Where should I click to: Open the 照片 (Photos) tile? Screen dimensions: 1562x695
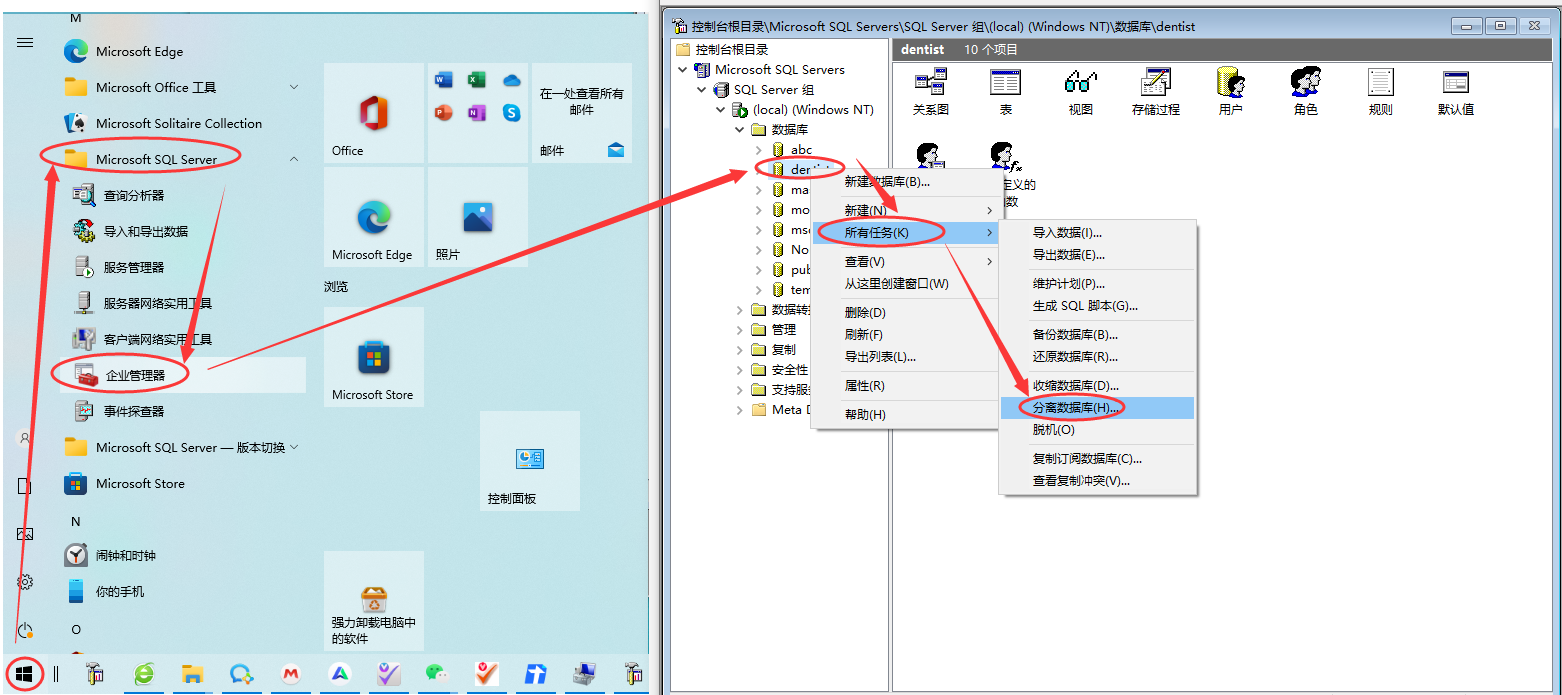(x=478, y=217)
